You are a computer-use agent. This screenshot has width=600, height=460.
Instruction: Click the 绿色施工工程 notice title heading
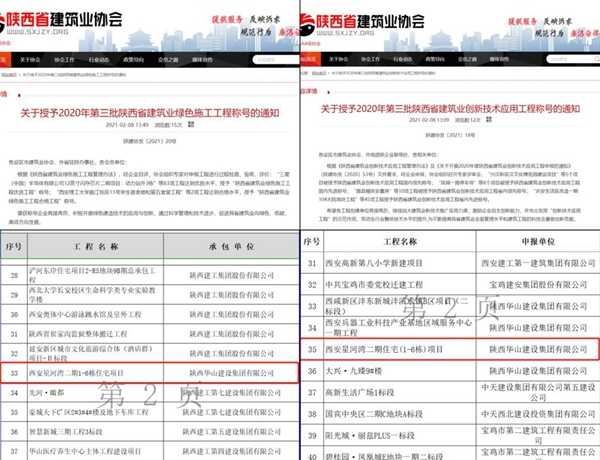[150, 112]
